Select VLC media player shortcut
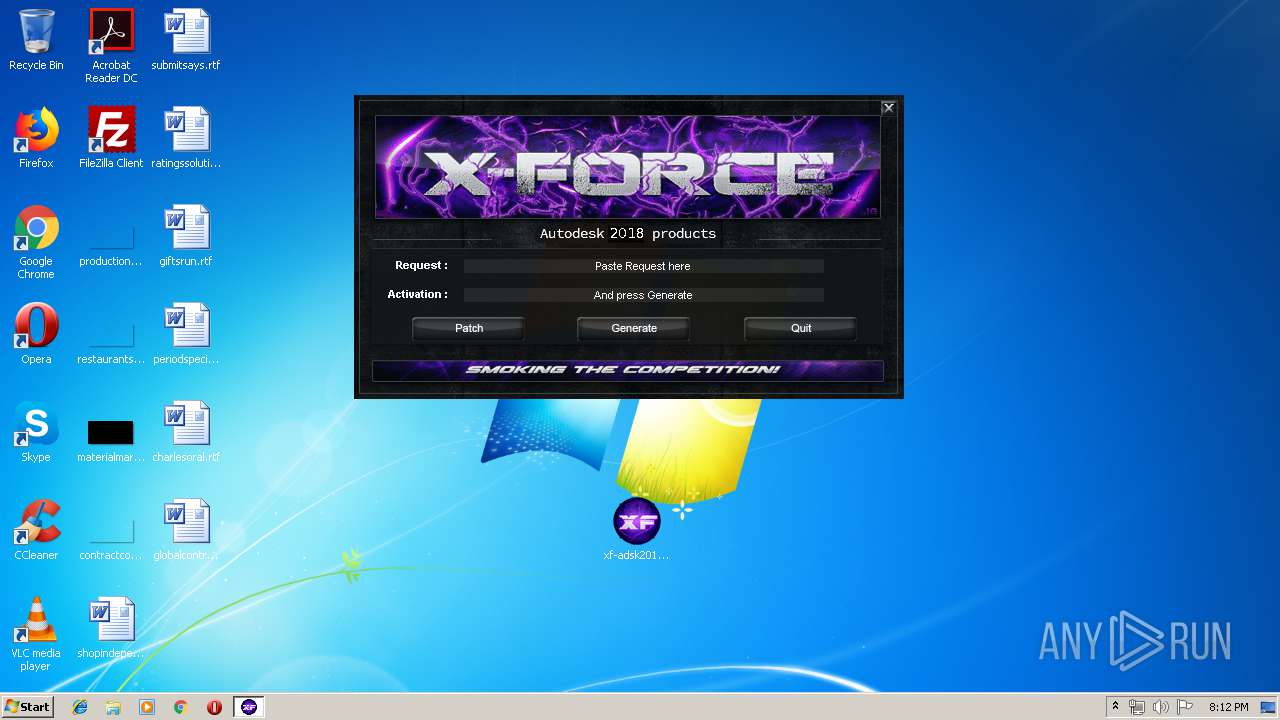The width and height of the screenshot is (1280, 720). point(36,634)
